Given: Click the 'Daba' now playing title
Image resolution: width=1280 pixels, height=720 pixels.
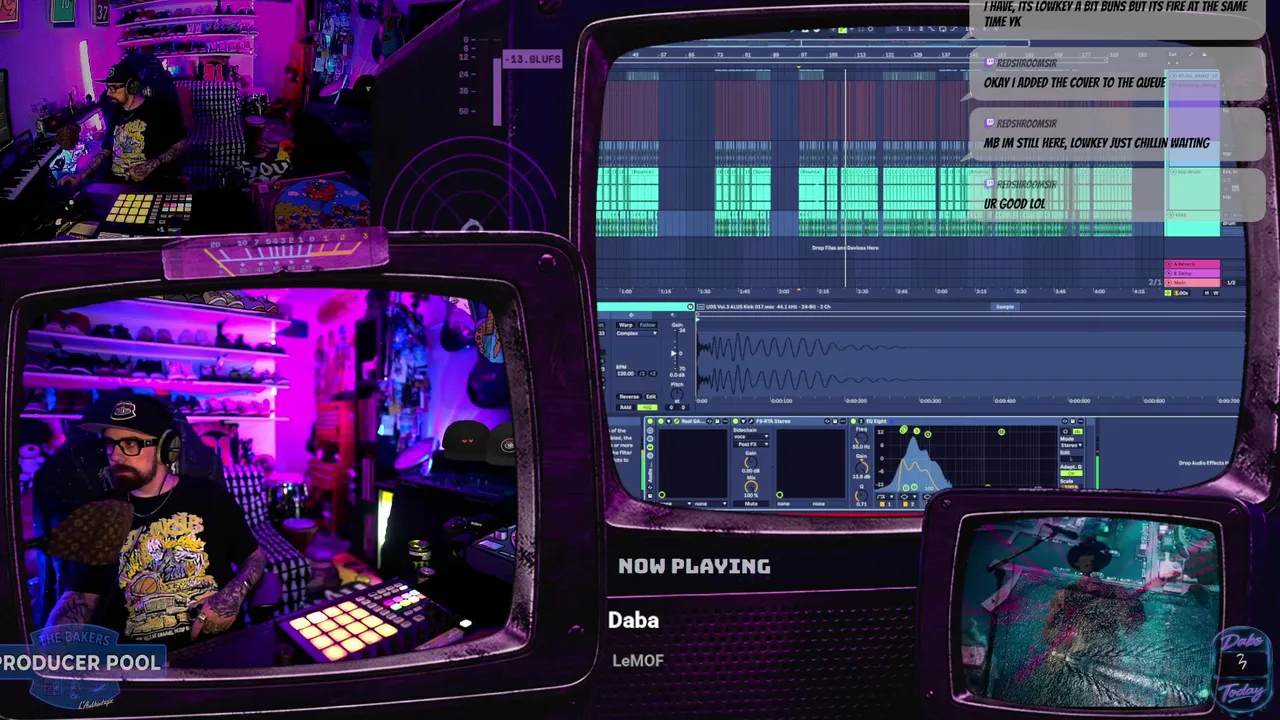Looking at the screenshot, I should (x=634, y=620).
